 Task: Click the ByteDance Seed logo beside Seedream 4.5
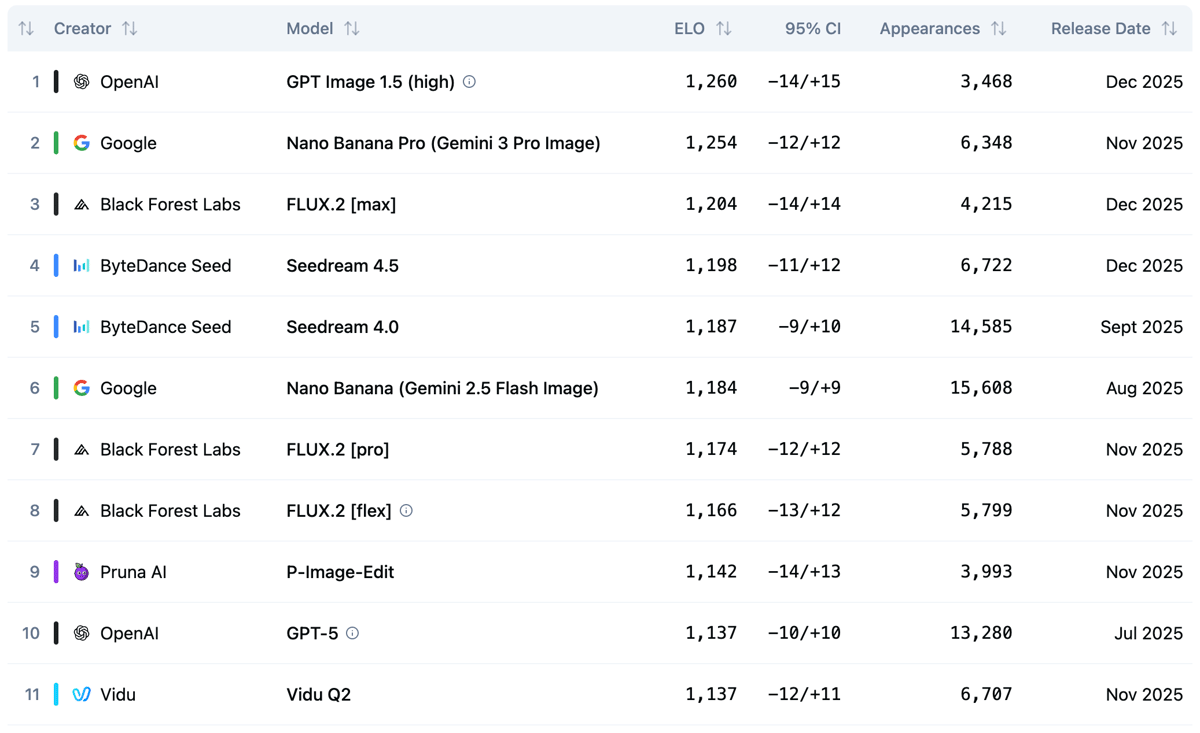80,265
